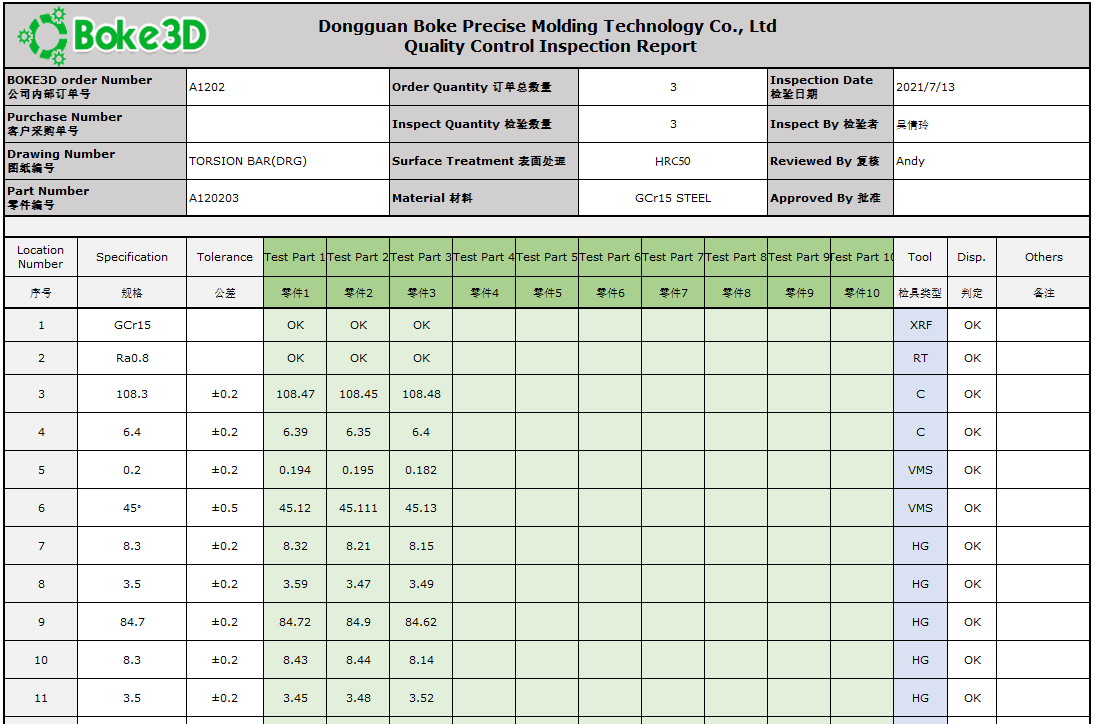
Task: Select the Quality Control Inspection Report title
Action: (550, 46)
